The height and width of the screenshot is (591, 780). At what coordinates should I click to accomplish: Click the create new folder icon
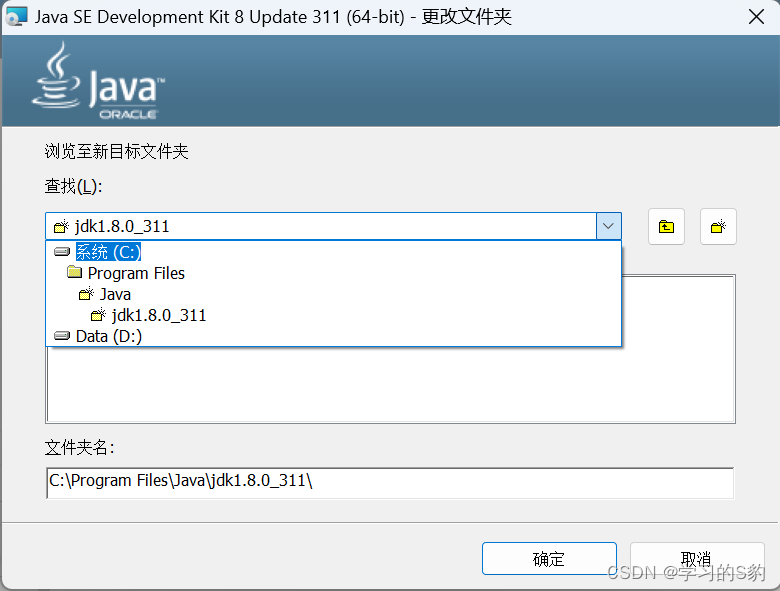[718, 227]
